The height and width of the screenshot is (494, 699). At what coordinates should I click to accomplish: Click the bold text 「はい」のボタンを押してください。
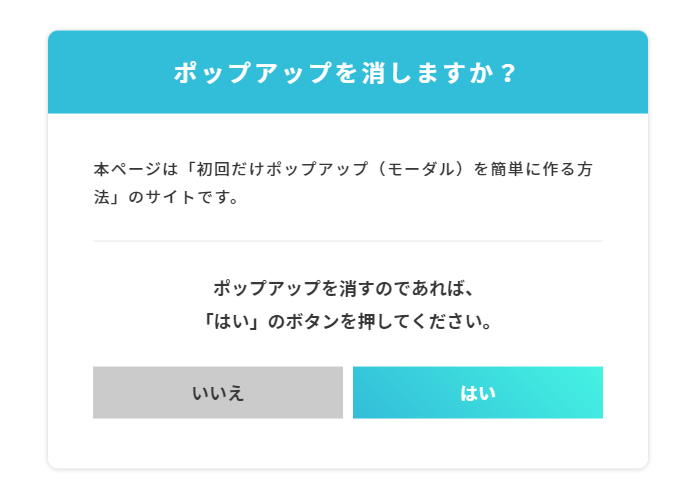click(x=347, y=323)
